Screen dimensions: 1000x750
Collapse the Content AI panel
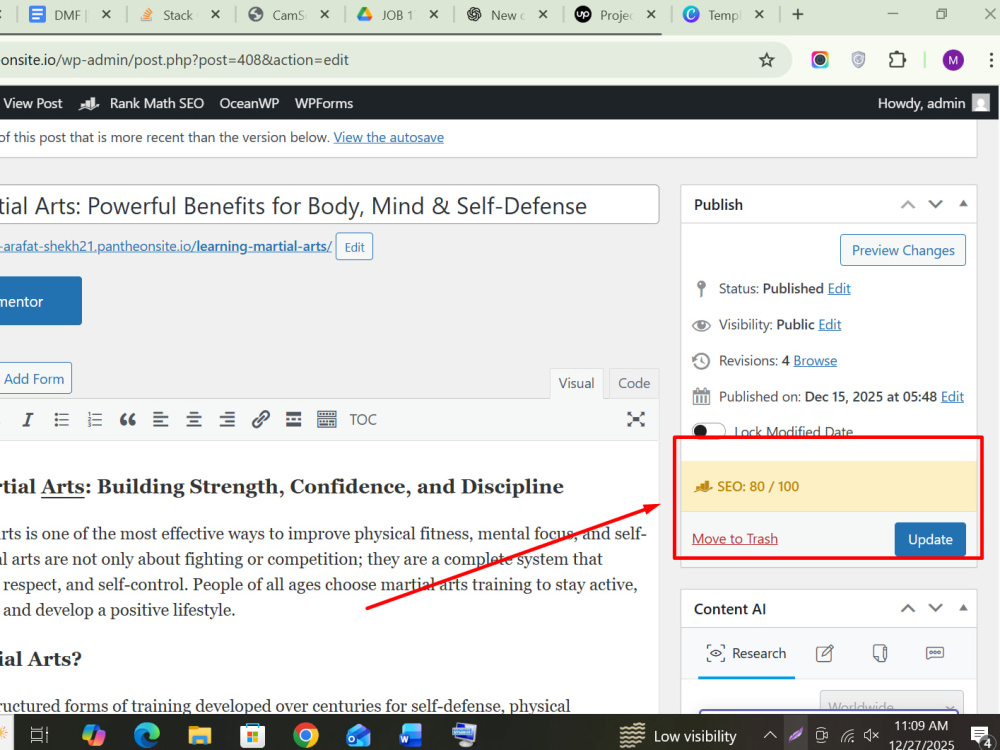(x=963, y=608)
